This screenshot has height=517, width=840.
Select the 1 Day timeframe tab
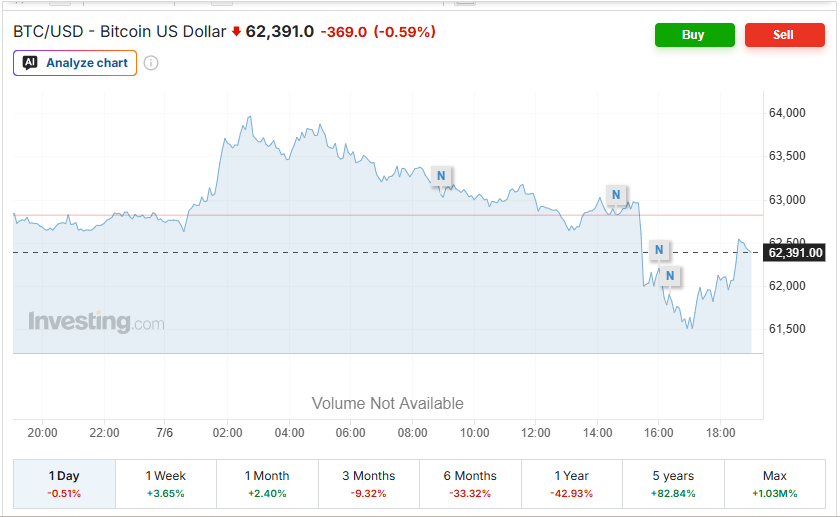pyautogui.click(x=64, y=484)
